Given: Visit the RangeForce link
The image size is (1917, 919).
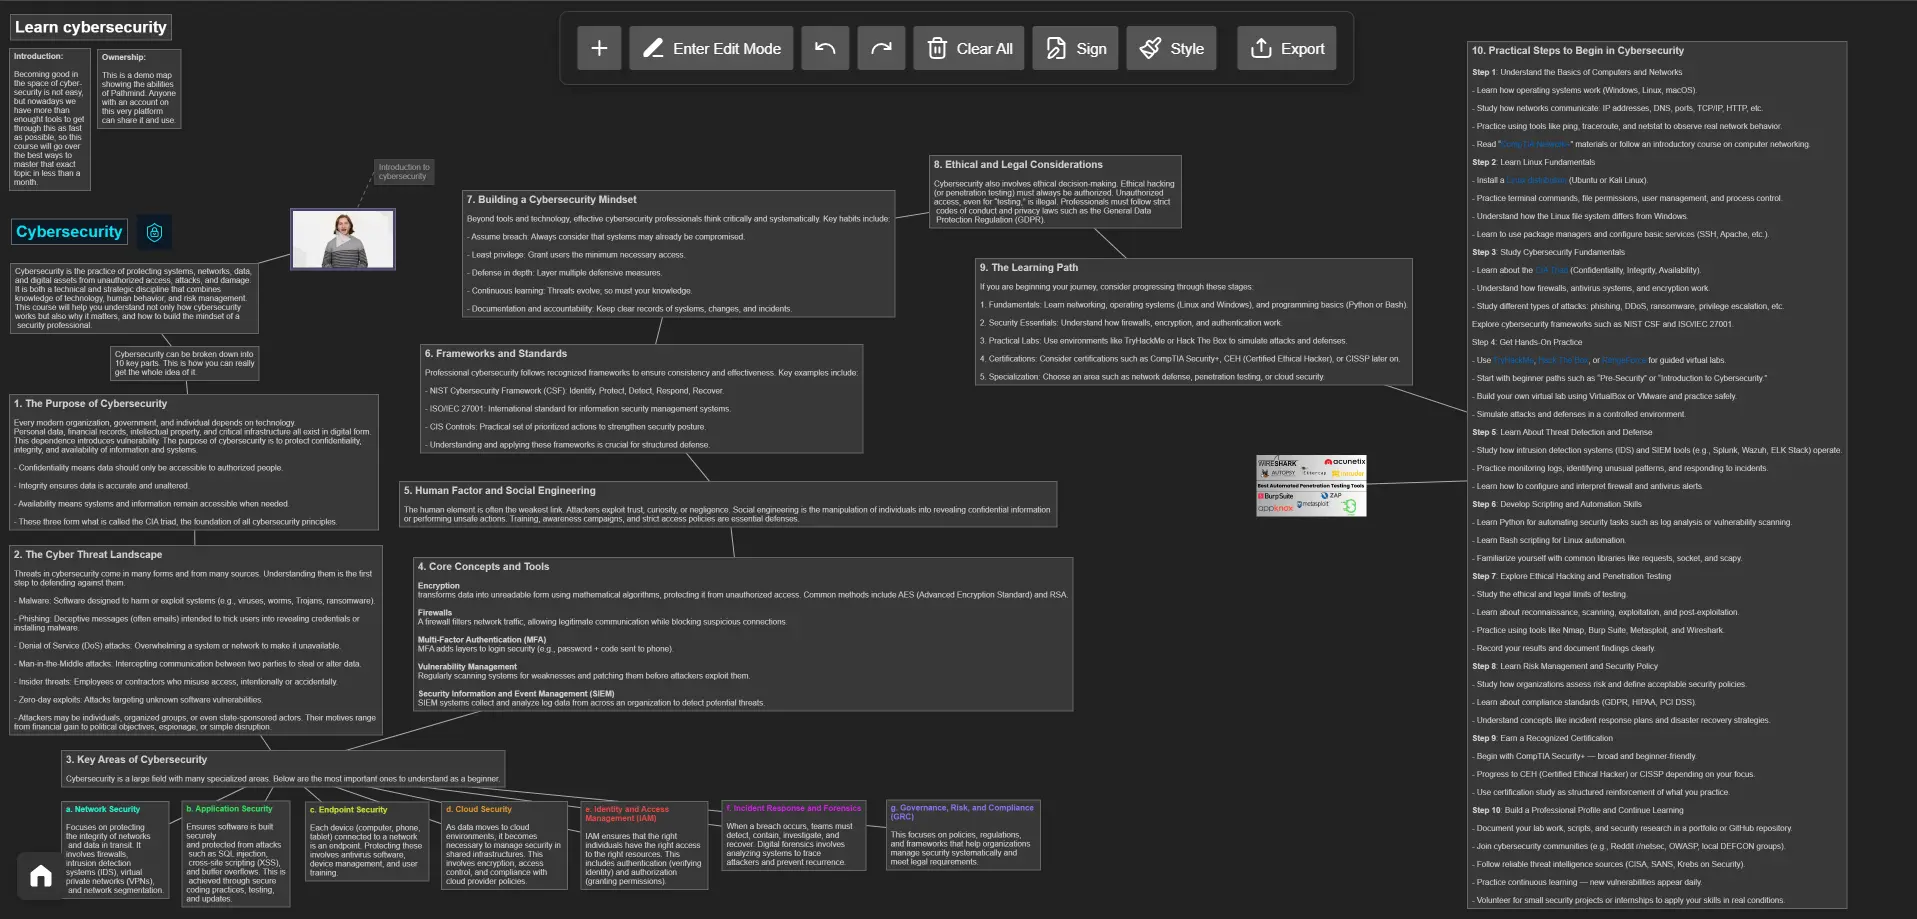Looking at the screenshot, I should [1623, 360].
